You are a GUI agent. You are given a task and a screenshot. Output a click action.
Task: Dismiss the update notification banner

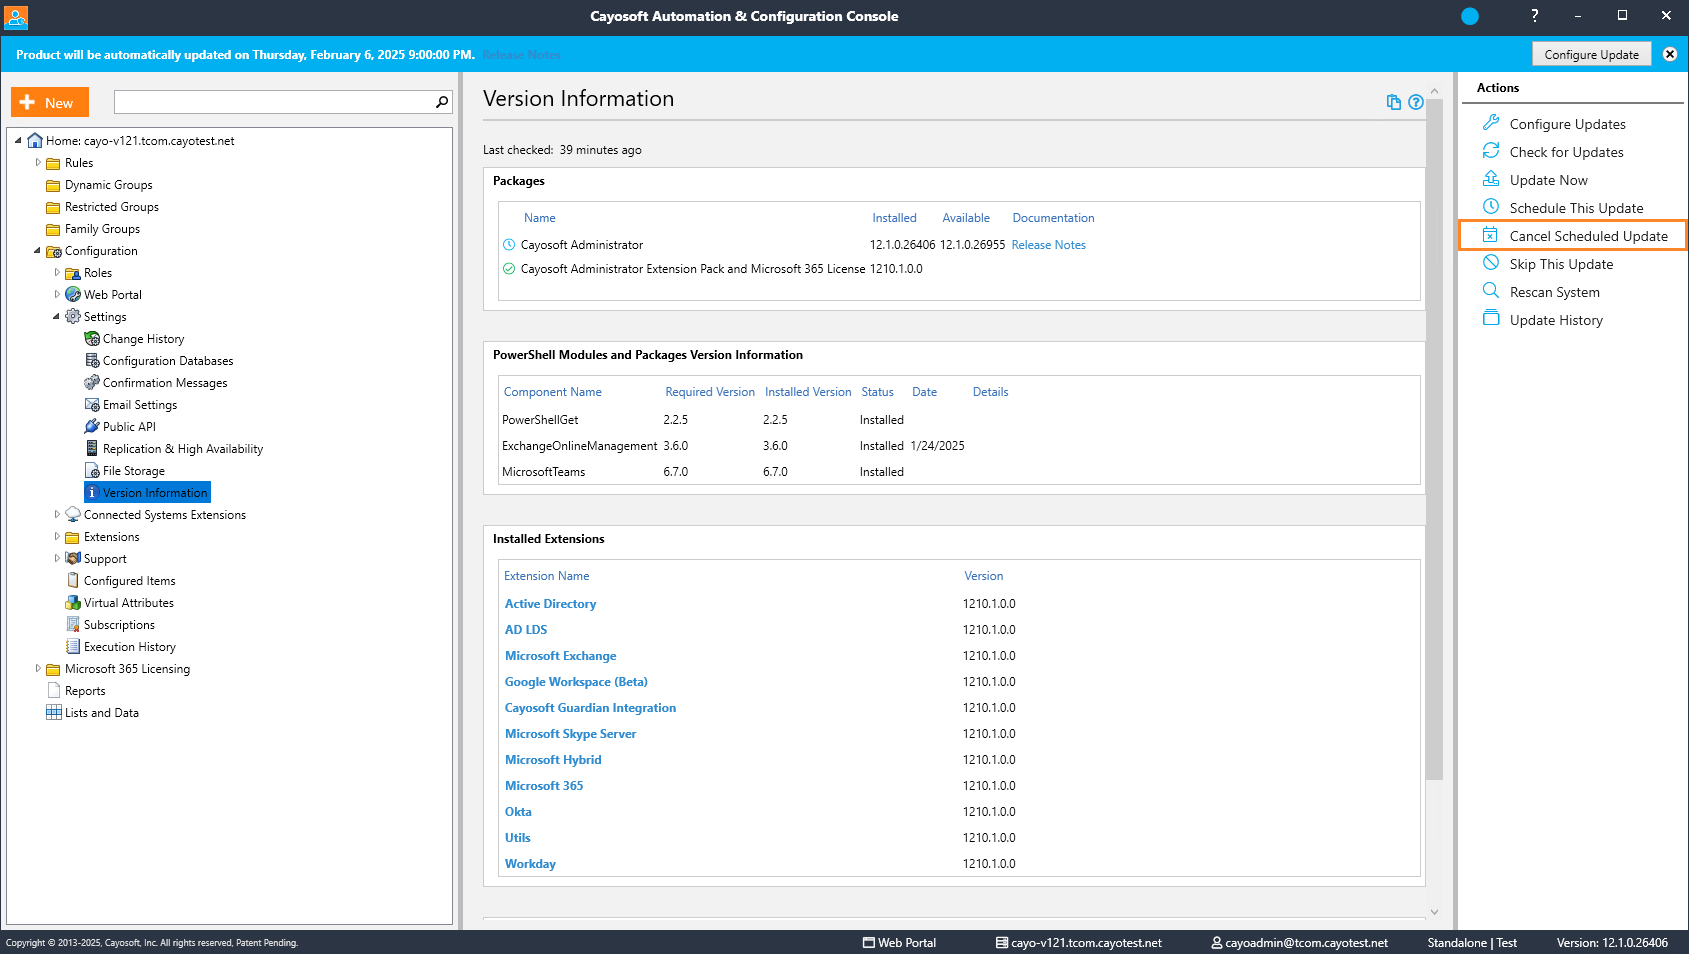click(1670, 54)
